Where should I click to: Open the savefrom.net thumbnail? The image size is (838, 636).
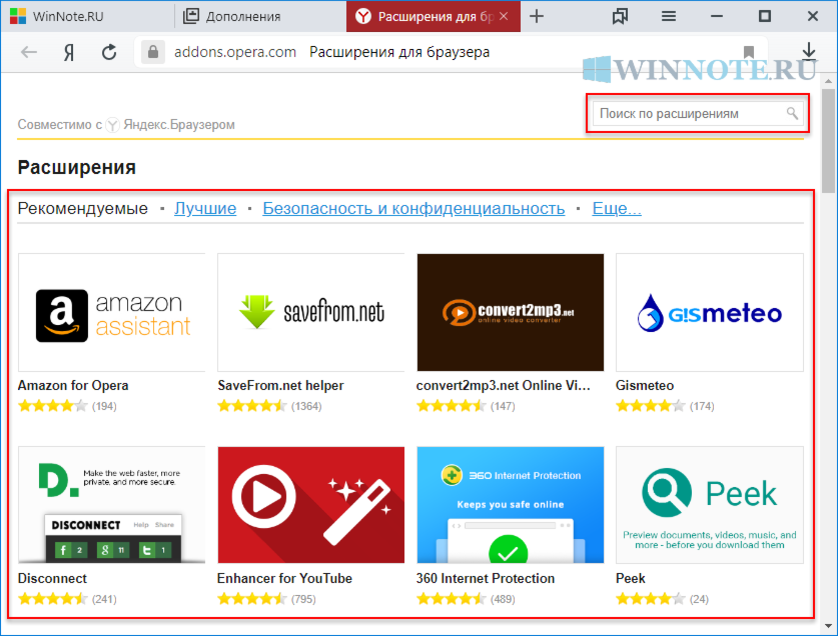[311, 313]
